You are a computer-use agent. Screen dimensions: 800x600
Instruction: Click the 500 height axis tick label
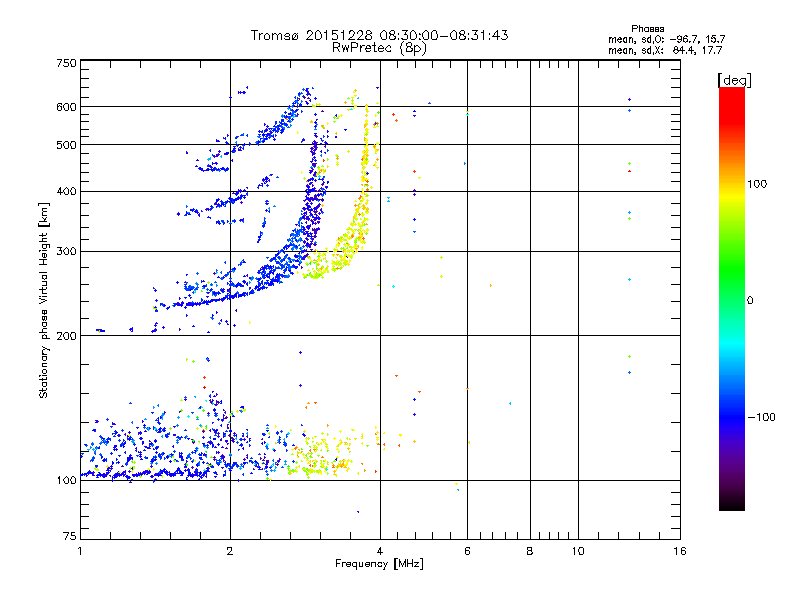point(67,145)
